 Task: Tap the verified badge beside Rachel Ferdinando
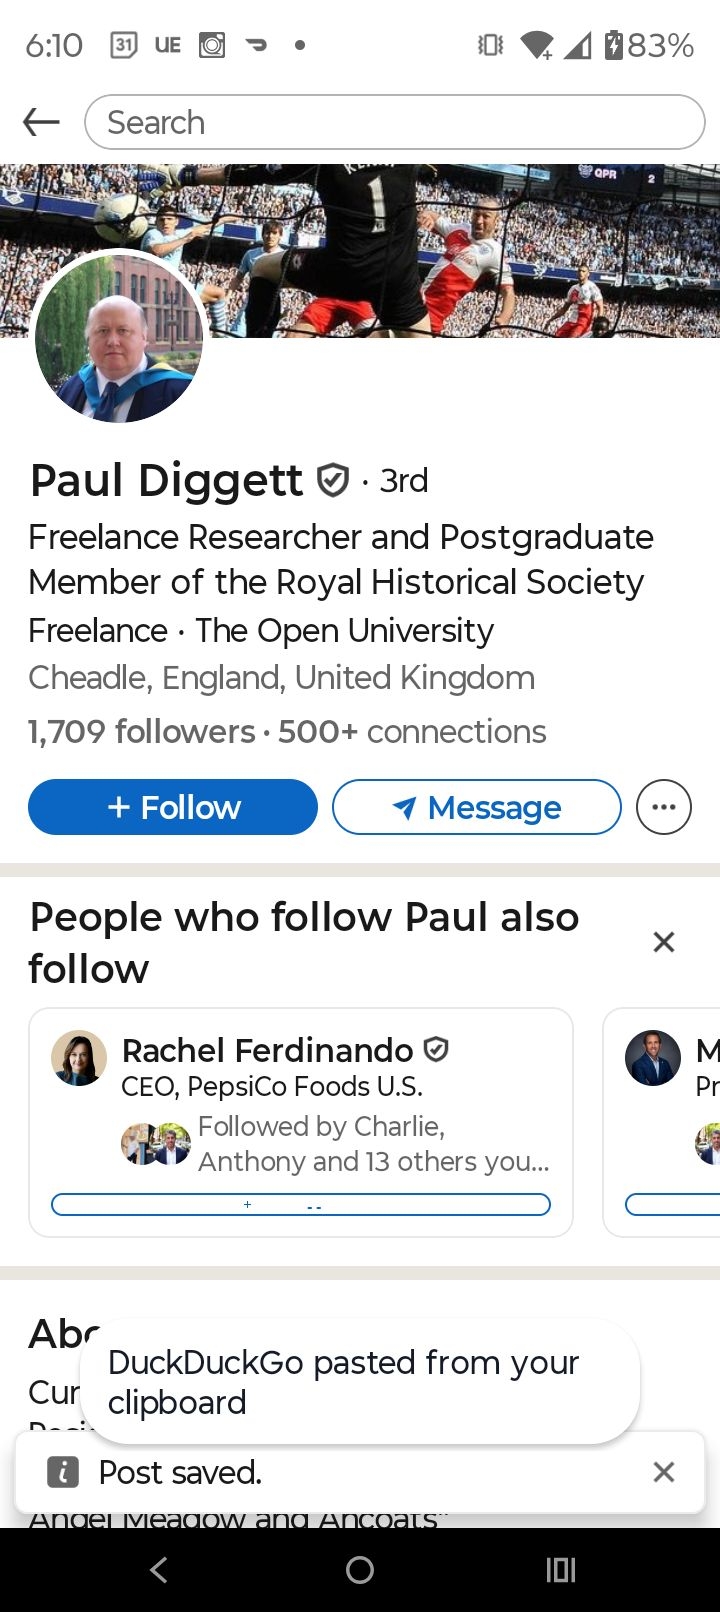point(436,1049)
